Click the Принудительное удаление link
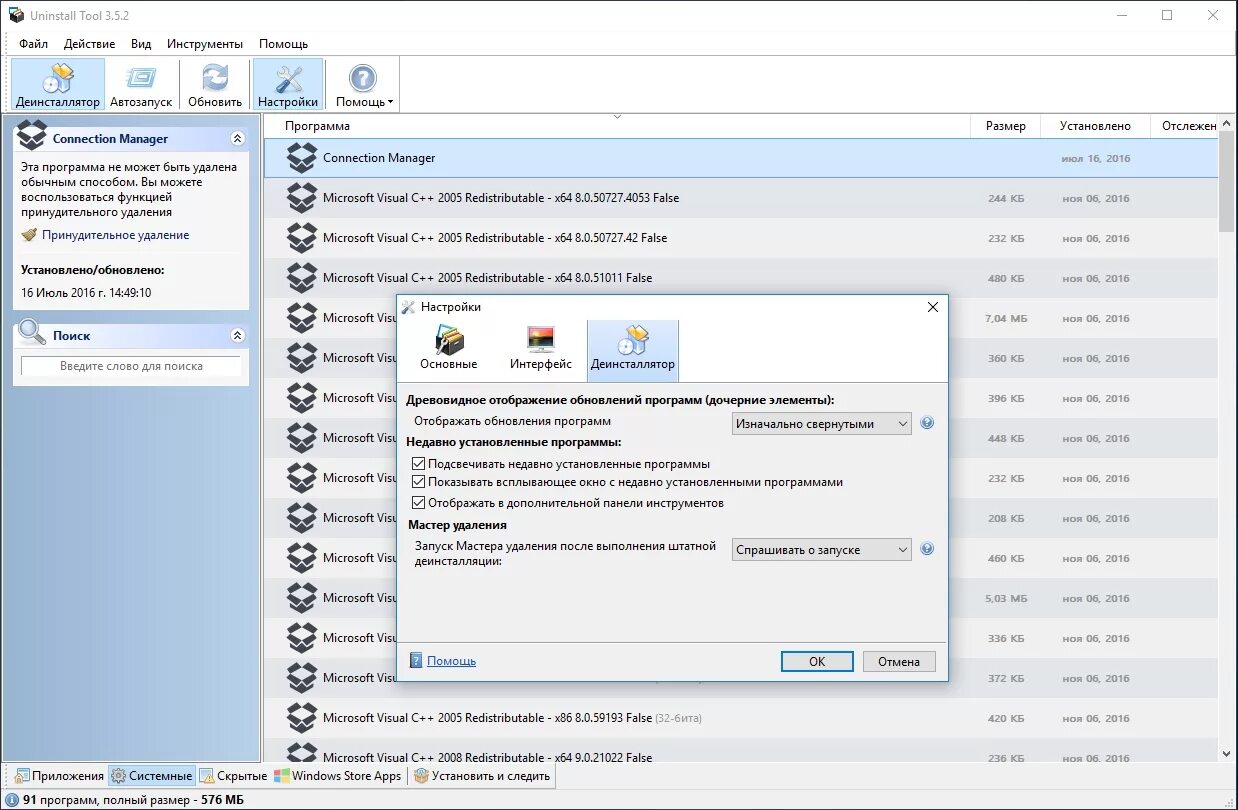1238x810 pixels. click(x=115, y=235)
